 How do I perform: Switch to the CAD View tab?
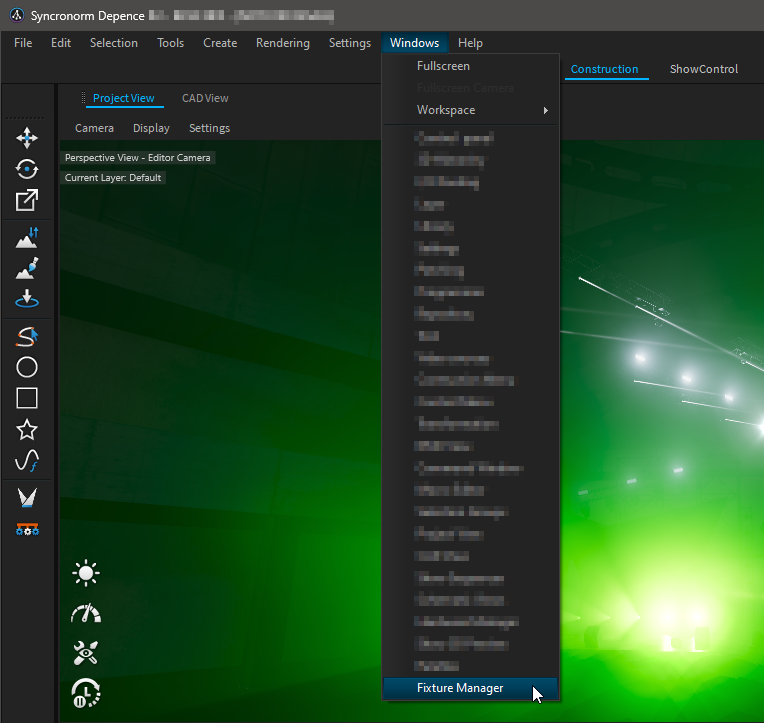pos(205,98)
